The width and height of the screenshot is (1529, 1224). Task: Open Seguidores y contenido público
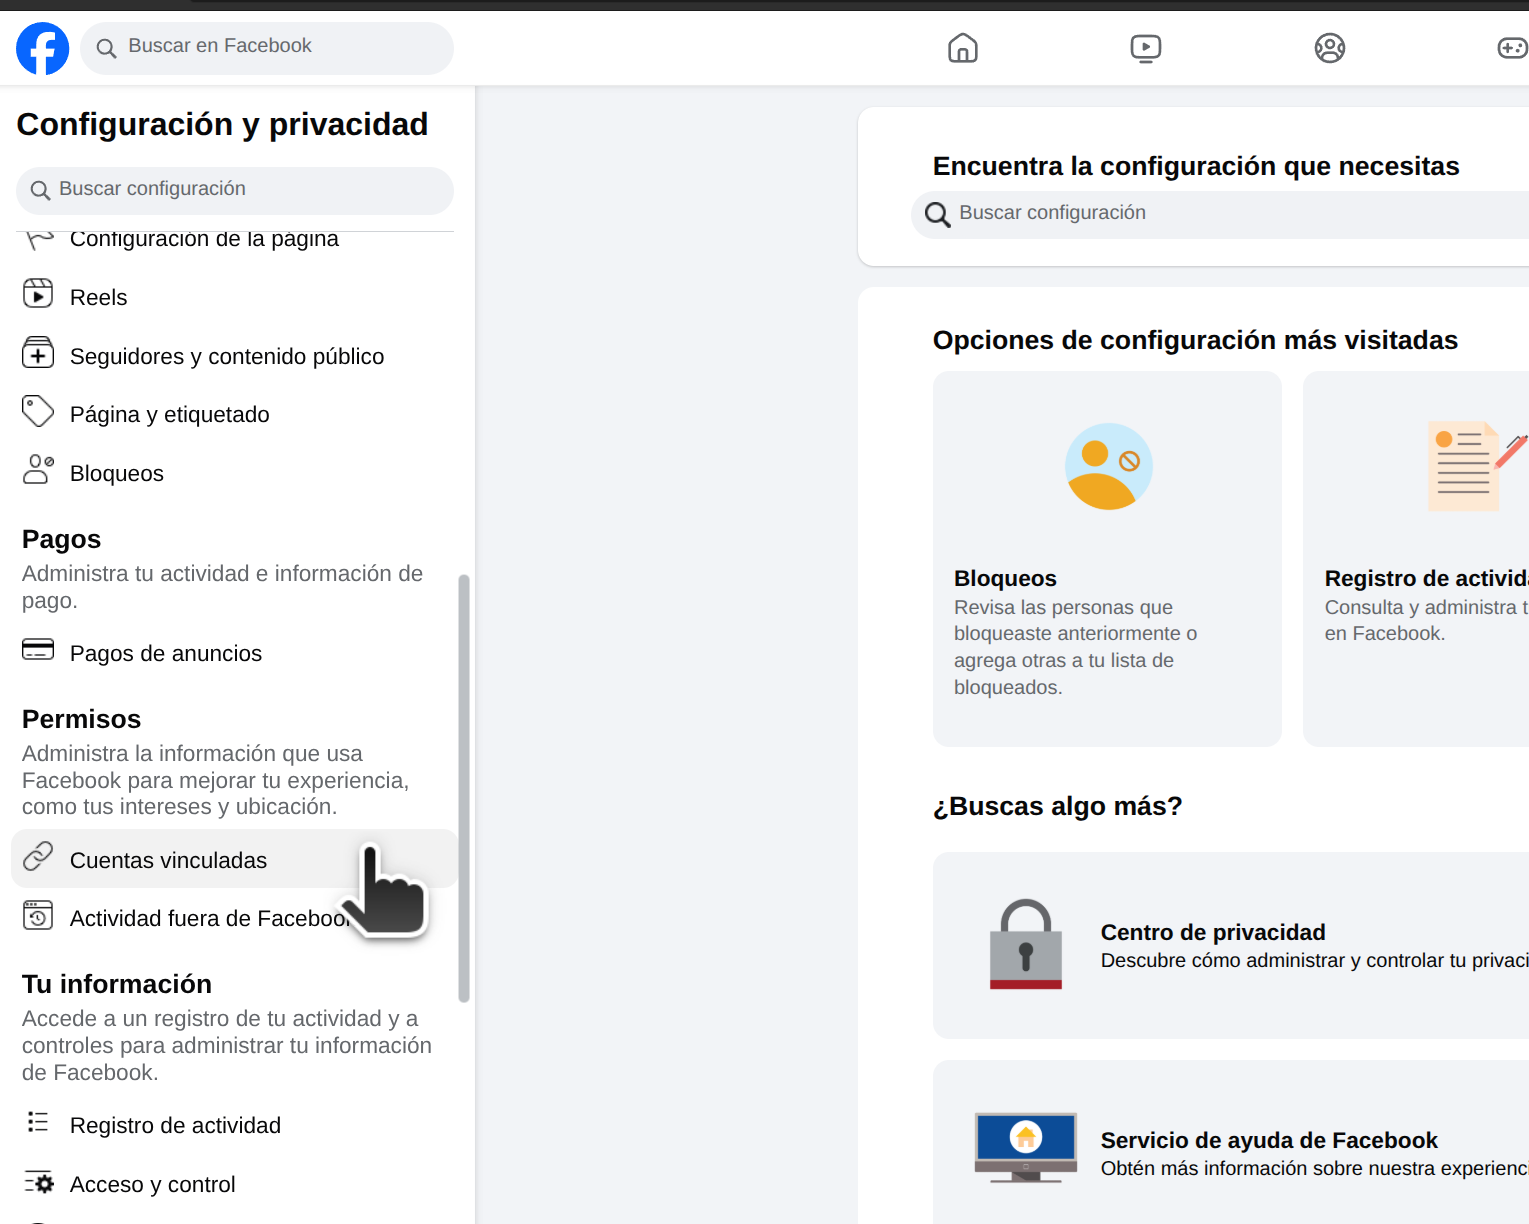click(x=235, y=356)
